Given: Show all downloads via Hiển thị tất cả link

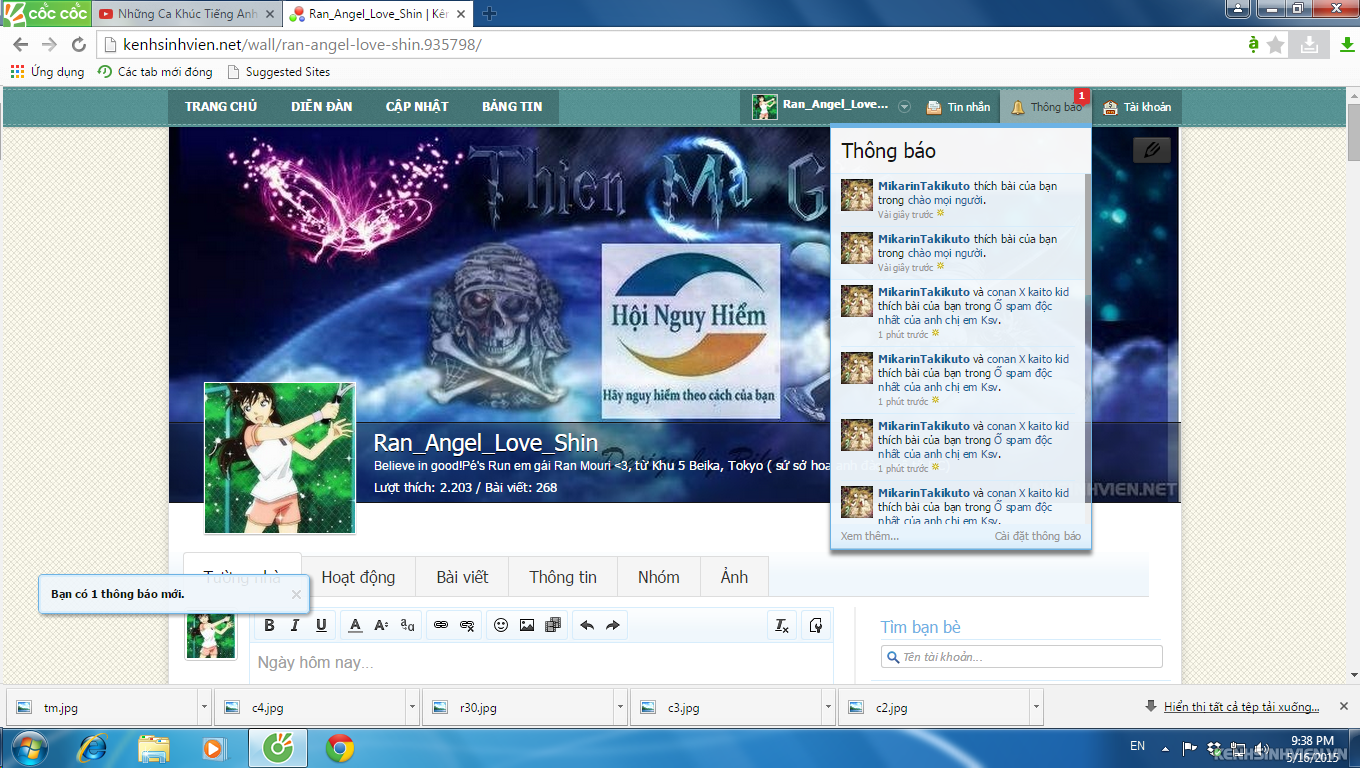Looking at the screenshot, I should point(1241,707).
